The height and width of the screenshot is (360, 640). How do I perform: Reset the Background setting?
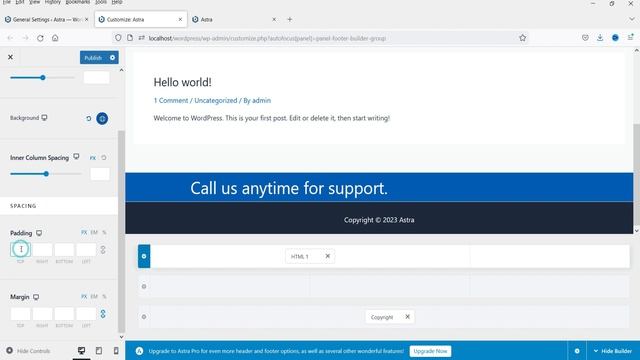89,119
